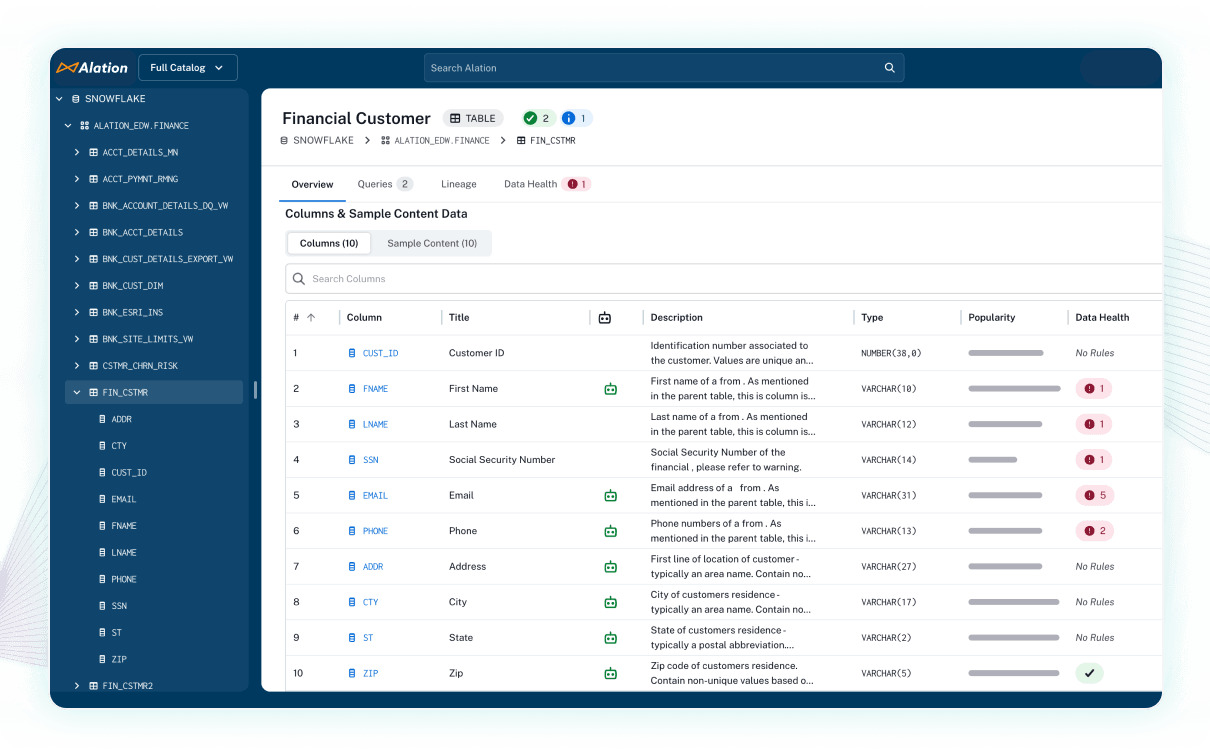The image size is (1210, 754).
Task: Open the red Data Health alert on SSN row
Action: (1093, 459)
